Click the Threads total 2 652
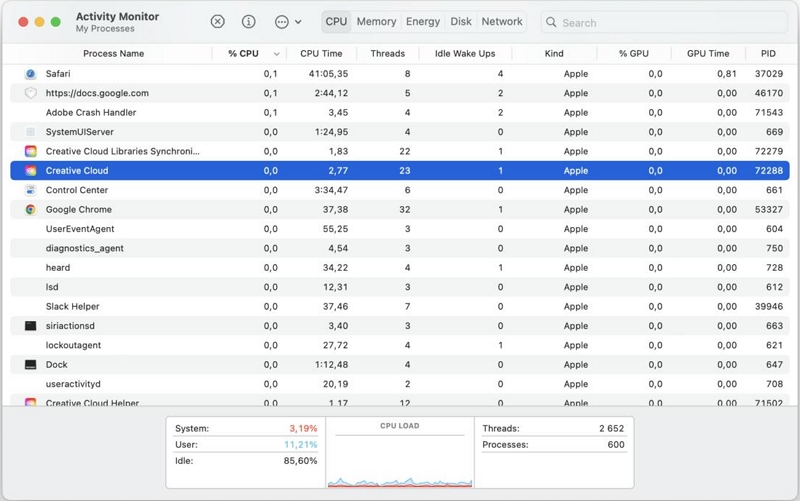800x501 pixels. (612, 429)
